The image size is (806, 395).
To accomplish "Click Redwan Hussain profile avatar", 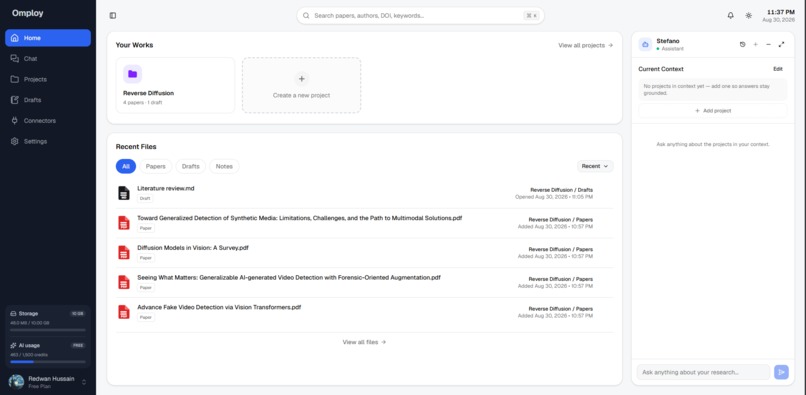I will (16, 382).
